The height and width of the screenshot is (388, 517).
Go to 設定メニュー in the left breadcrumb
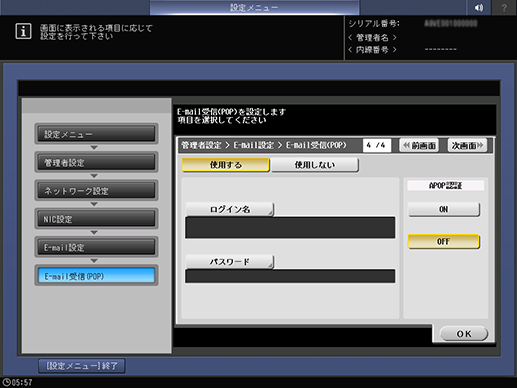click(x=96, y=134)
